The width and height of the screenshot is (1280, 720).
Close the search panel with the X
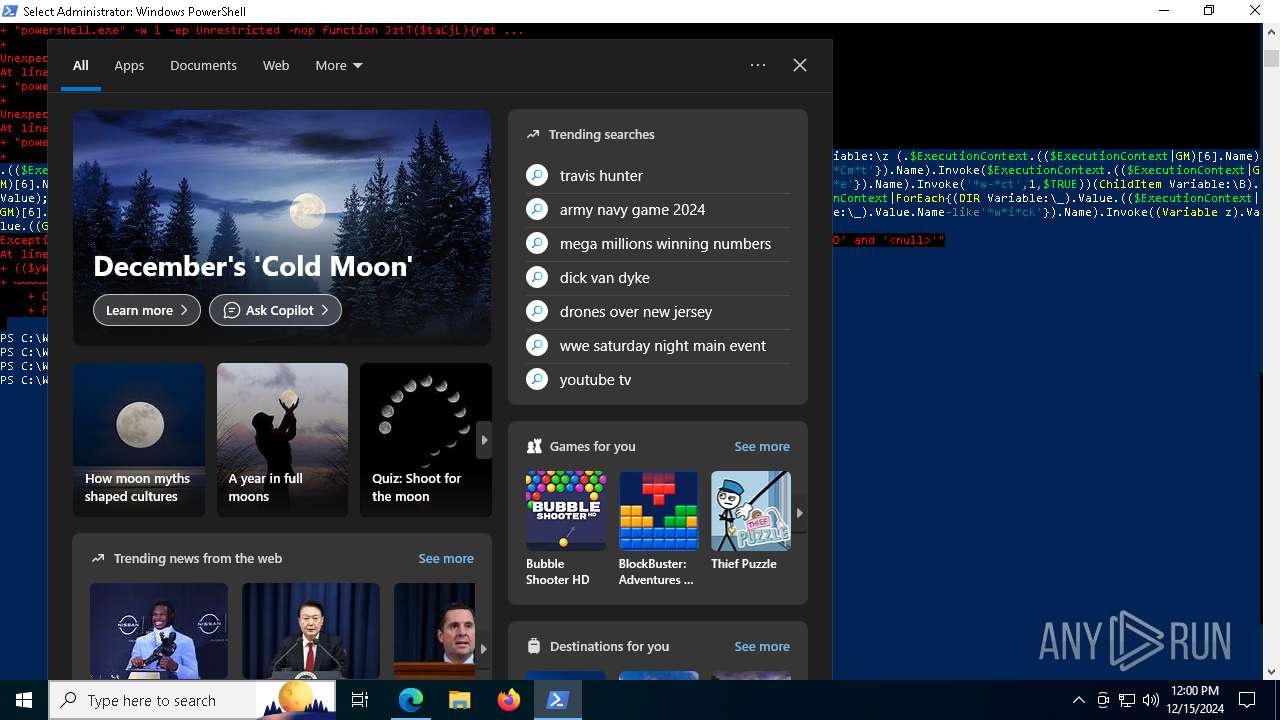(800, 65)
